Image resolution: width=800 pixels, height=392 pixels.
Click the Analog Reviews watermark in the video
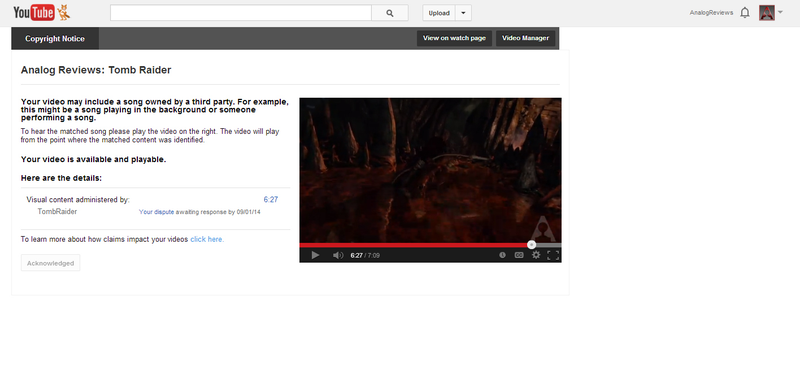pyautogui.click(x=543, y=228)
